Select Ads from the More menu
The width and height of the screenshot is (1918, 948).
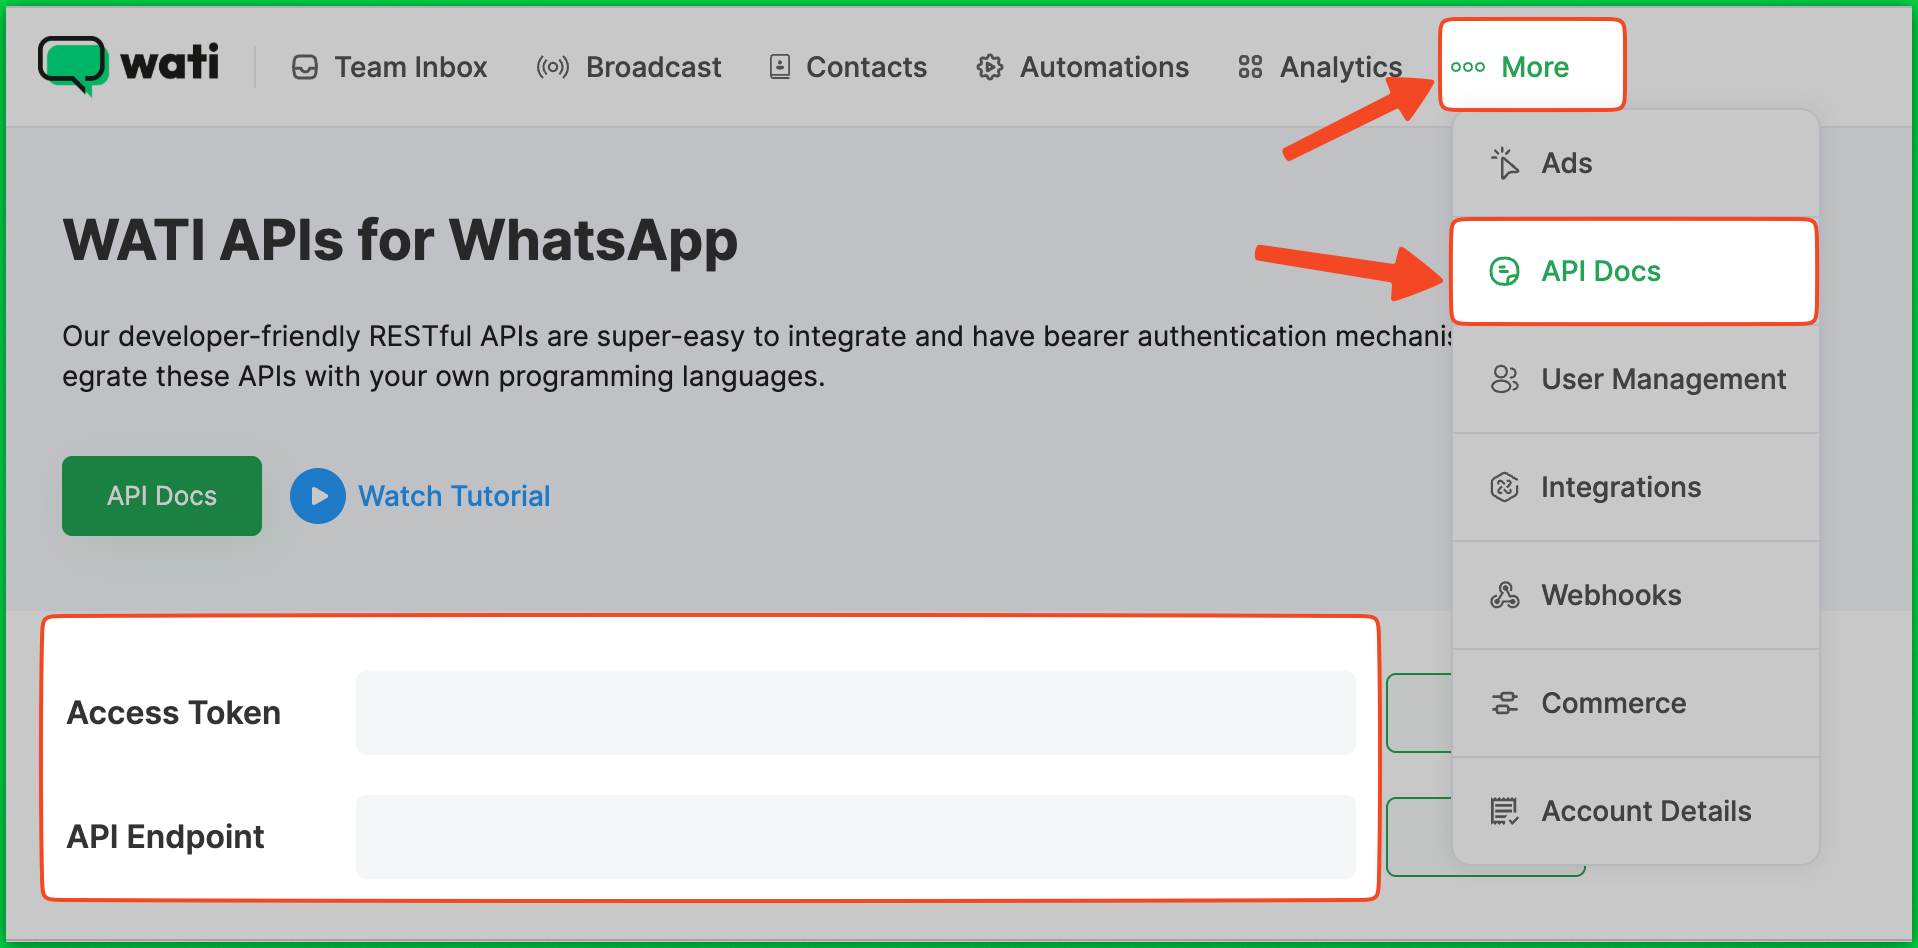click(1566, 163)
